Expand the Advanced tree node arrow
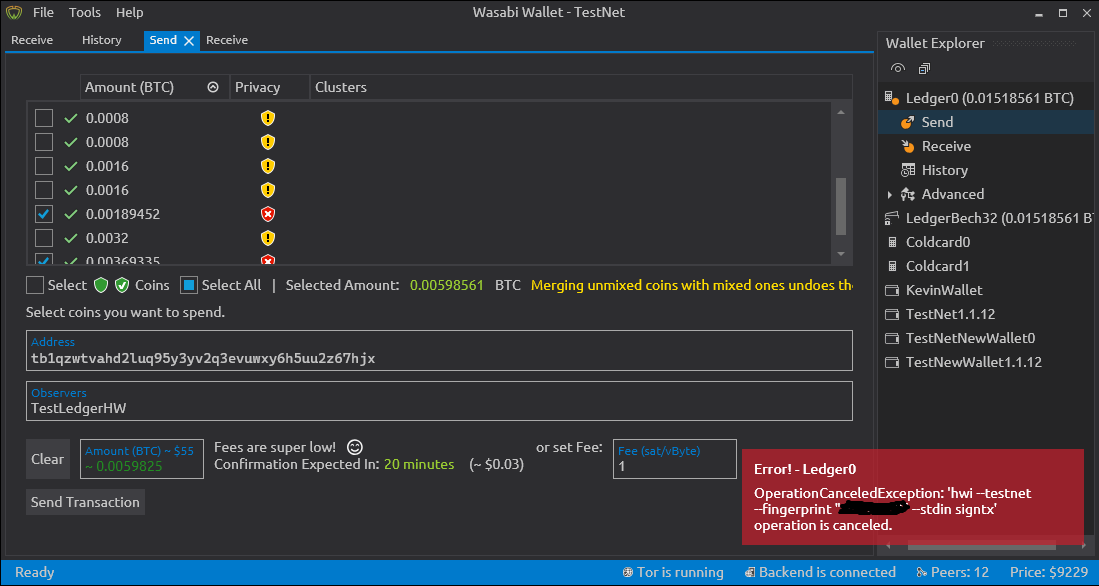 click(889, 195)
